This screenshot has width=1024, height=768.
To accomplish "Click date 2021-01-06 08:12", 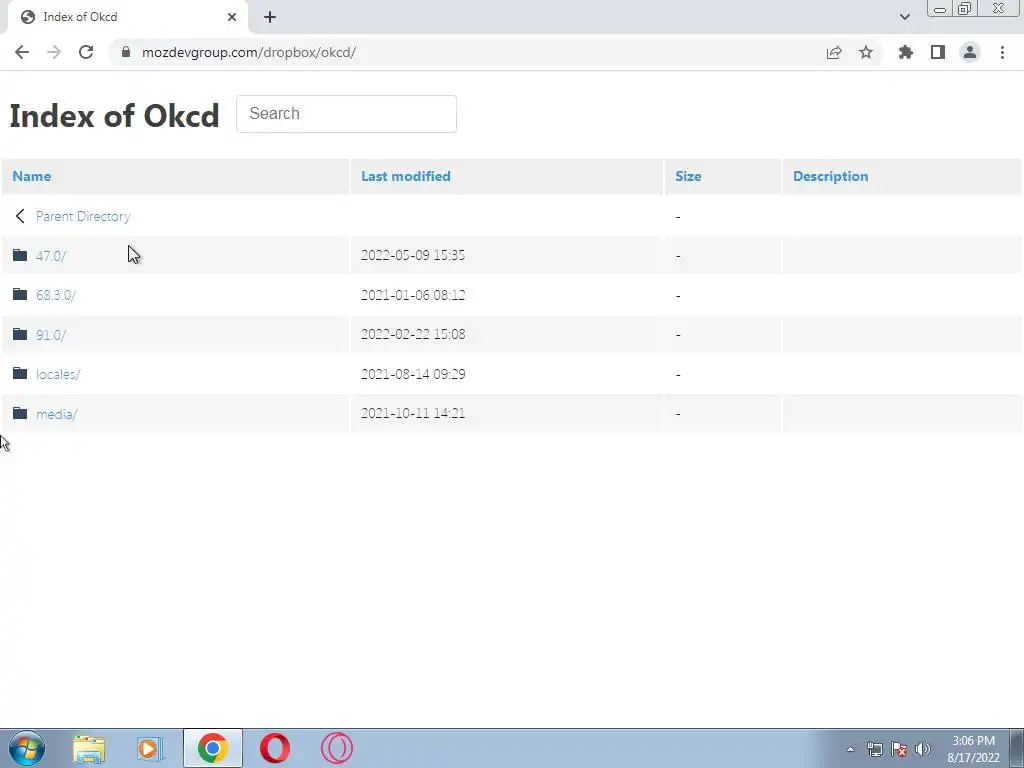I will [413, 295].
